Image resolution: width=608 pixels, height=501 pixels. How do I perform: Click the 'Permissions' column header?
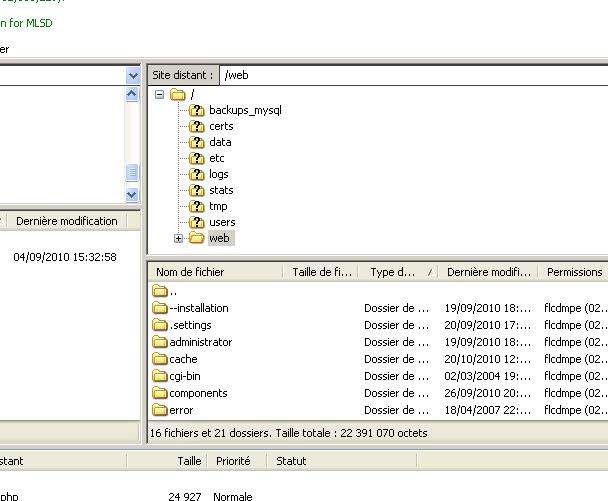click(574, 272)
